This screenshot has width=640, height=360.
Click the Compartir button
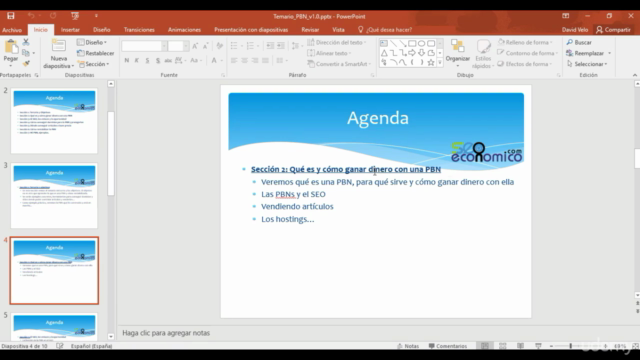click(x=613, y=30)
